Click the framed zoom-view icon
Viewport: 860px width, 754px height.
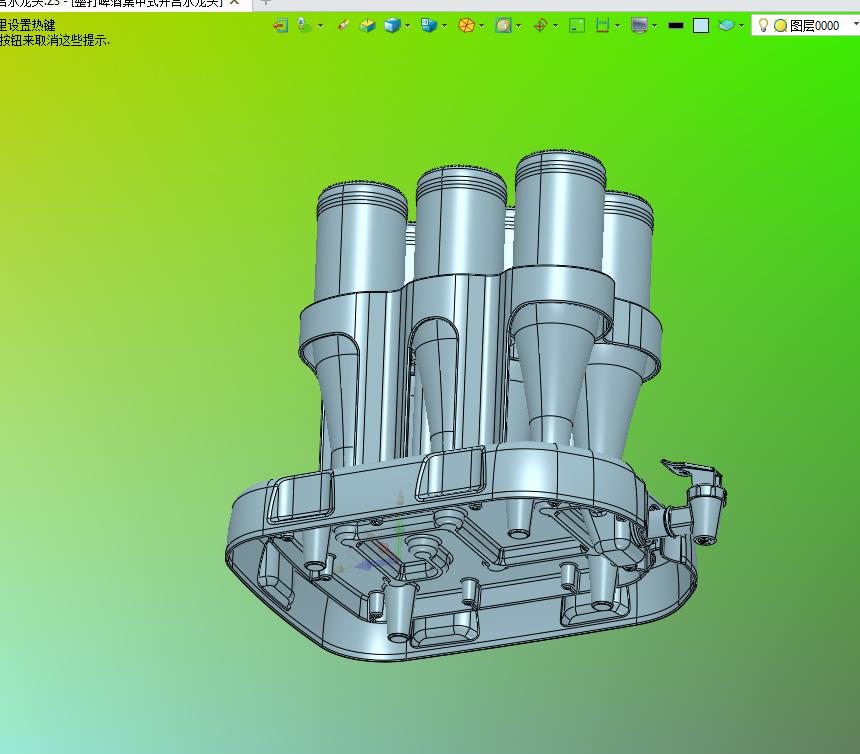click(x=503, y=25)
